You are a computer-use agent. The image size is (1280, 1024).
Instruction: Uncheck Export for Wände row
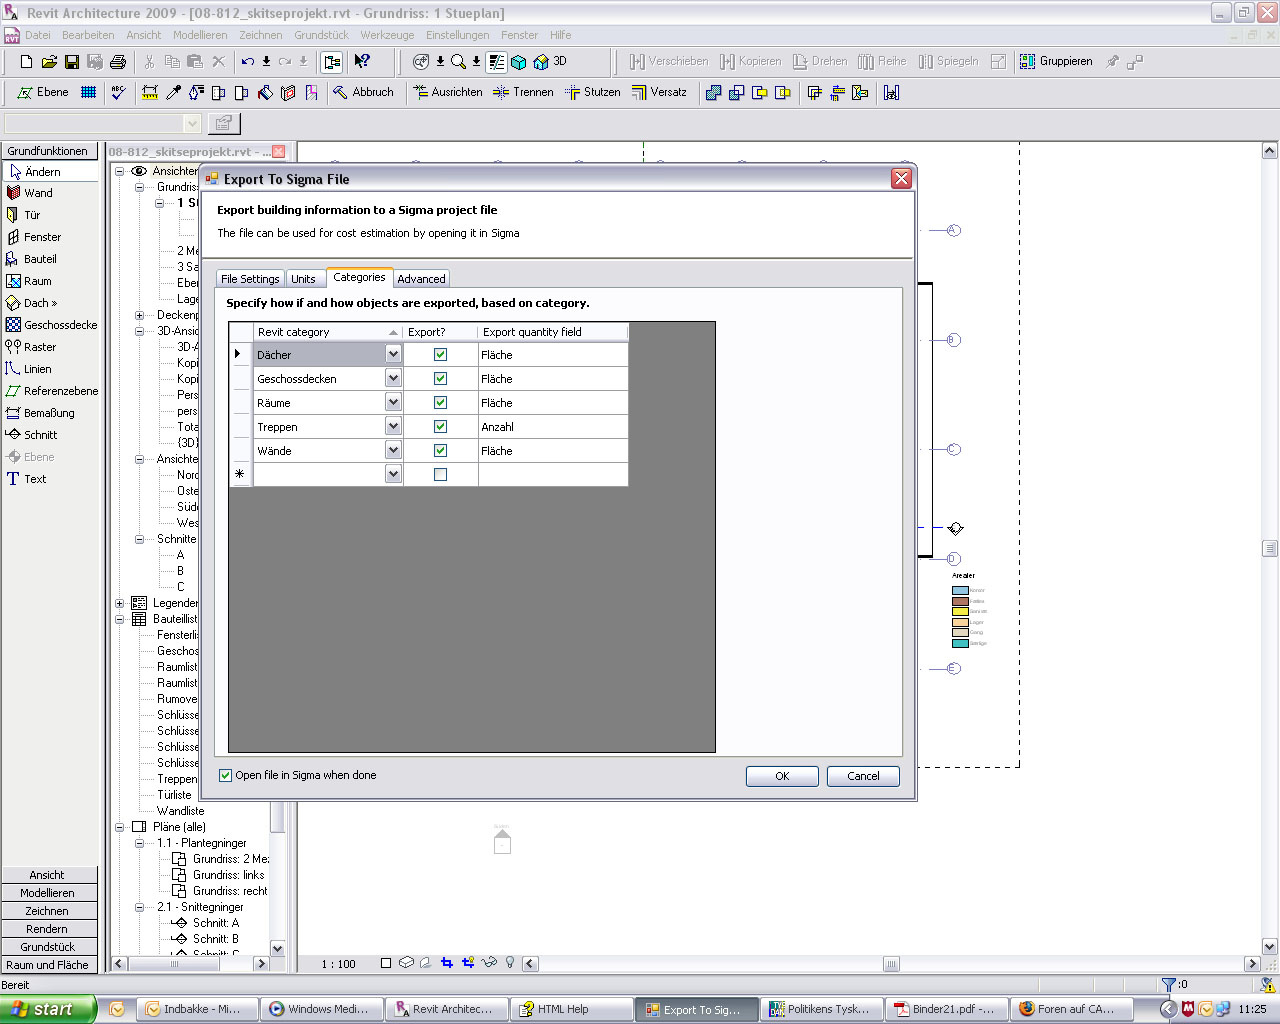tap(440, 451)
